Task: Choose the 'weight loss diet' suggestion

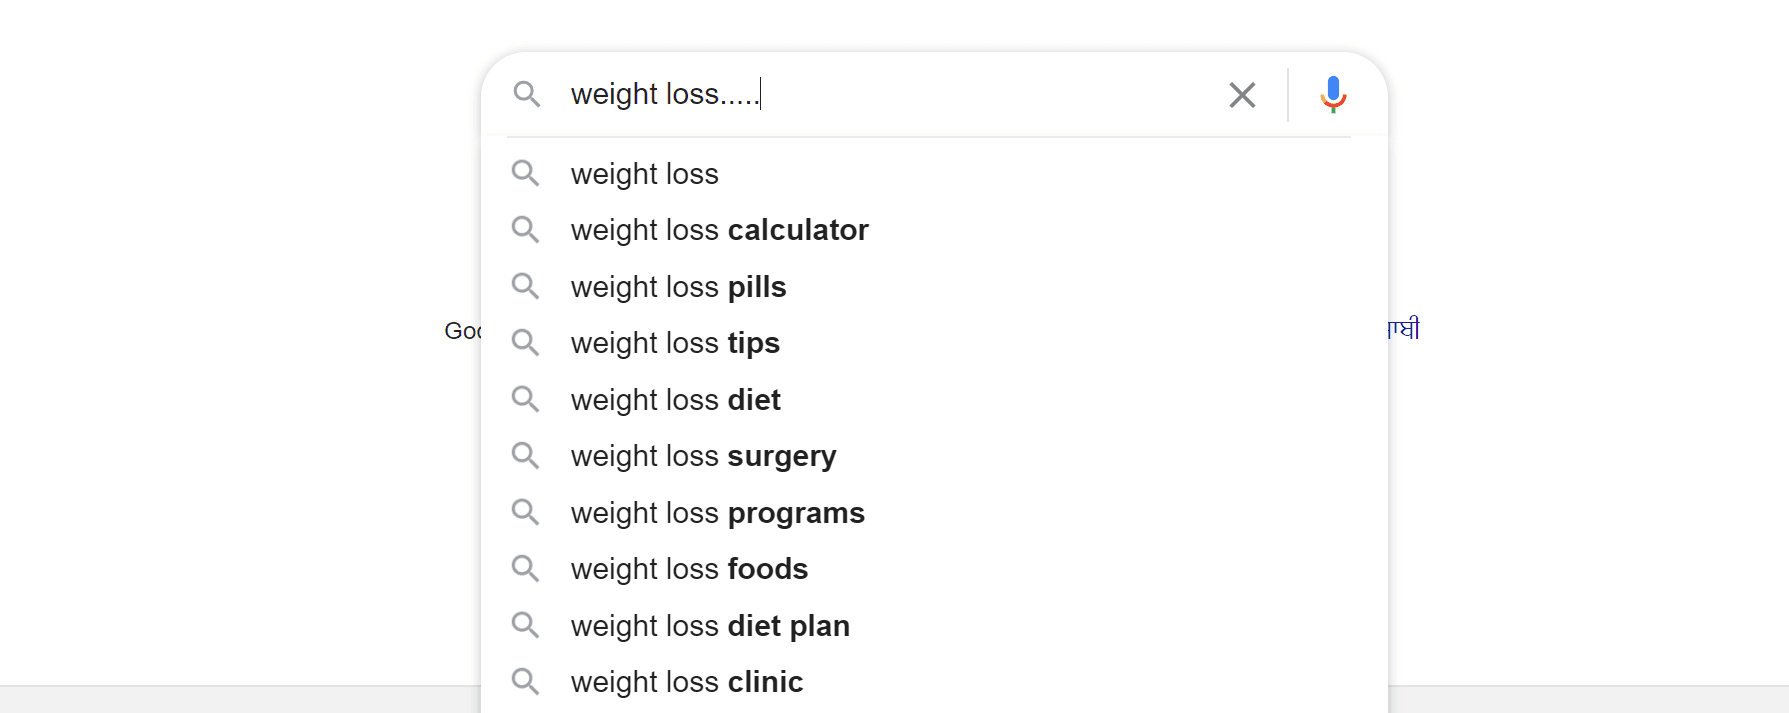Action: point(676,400)
